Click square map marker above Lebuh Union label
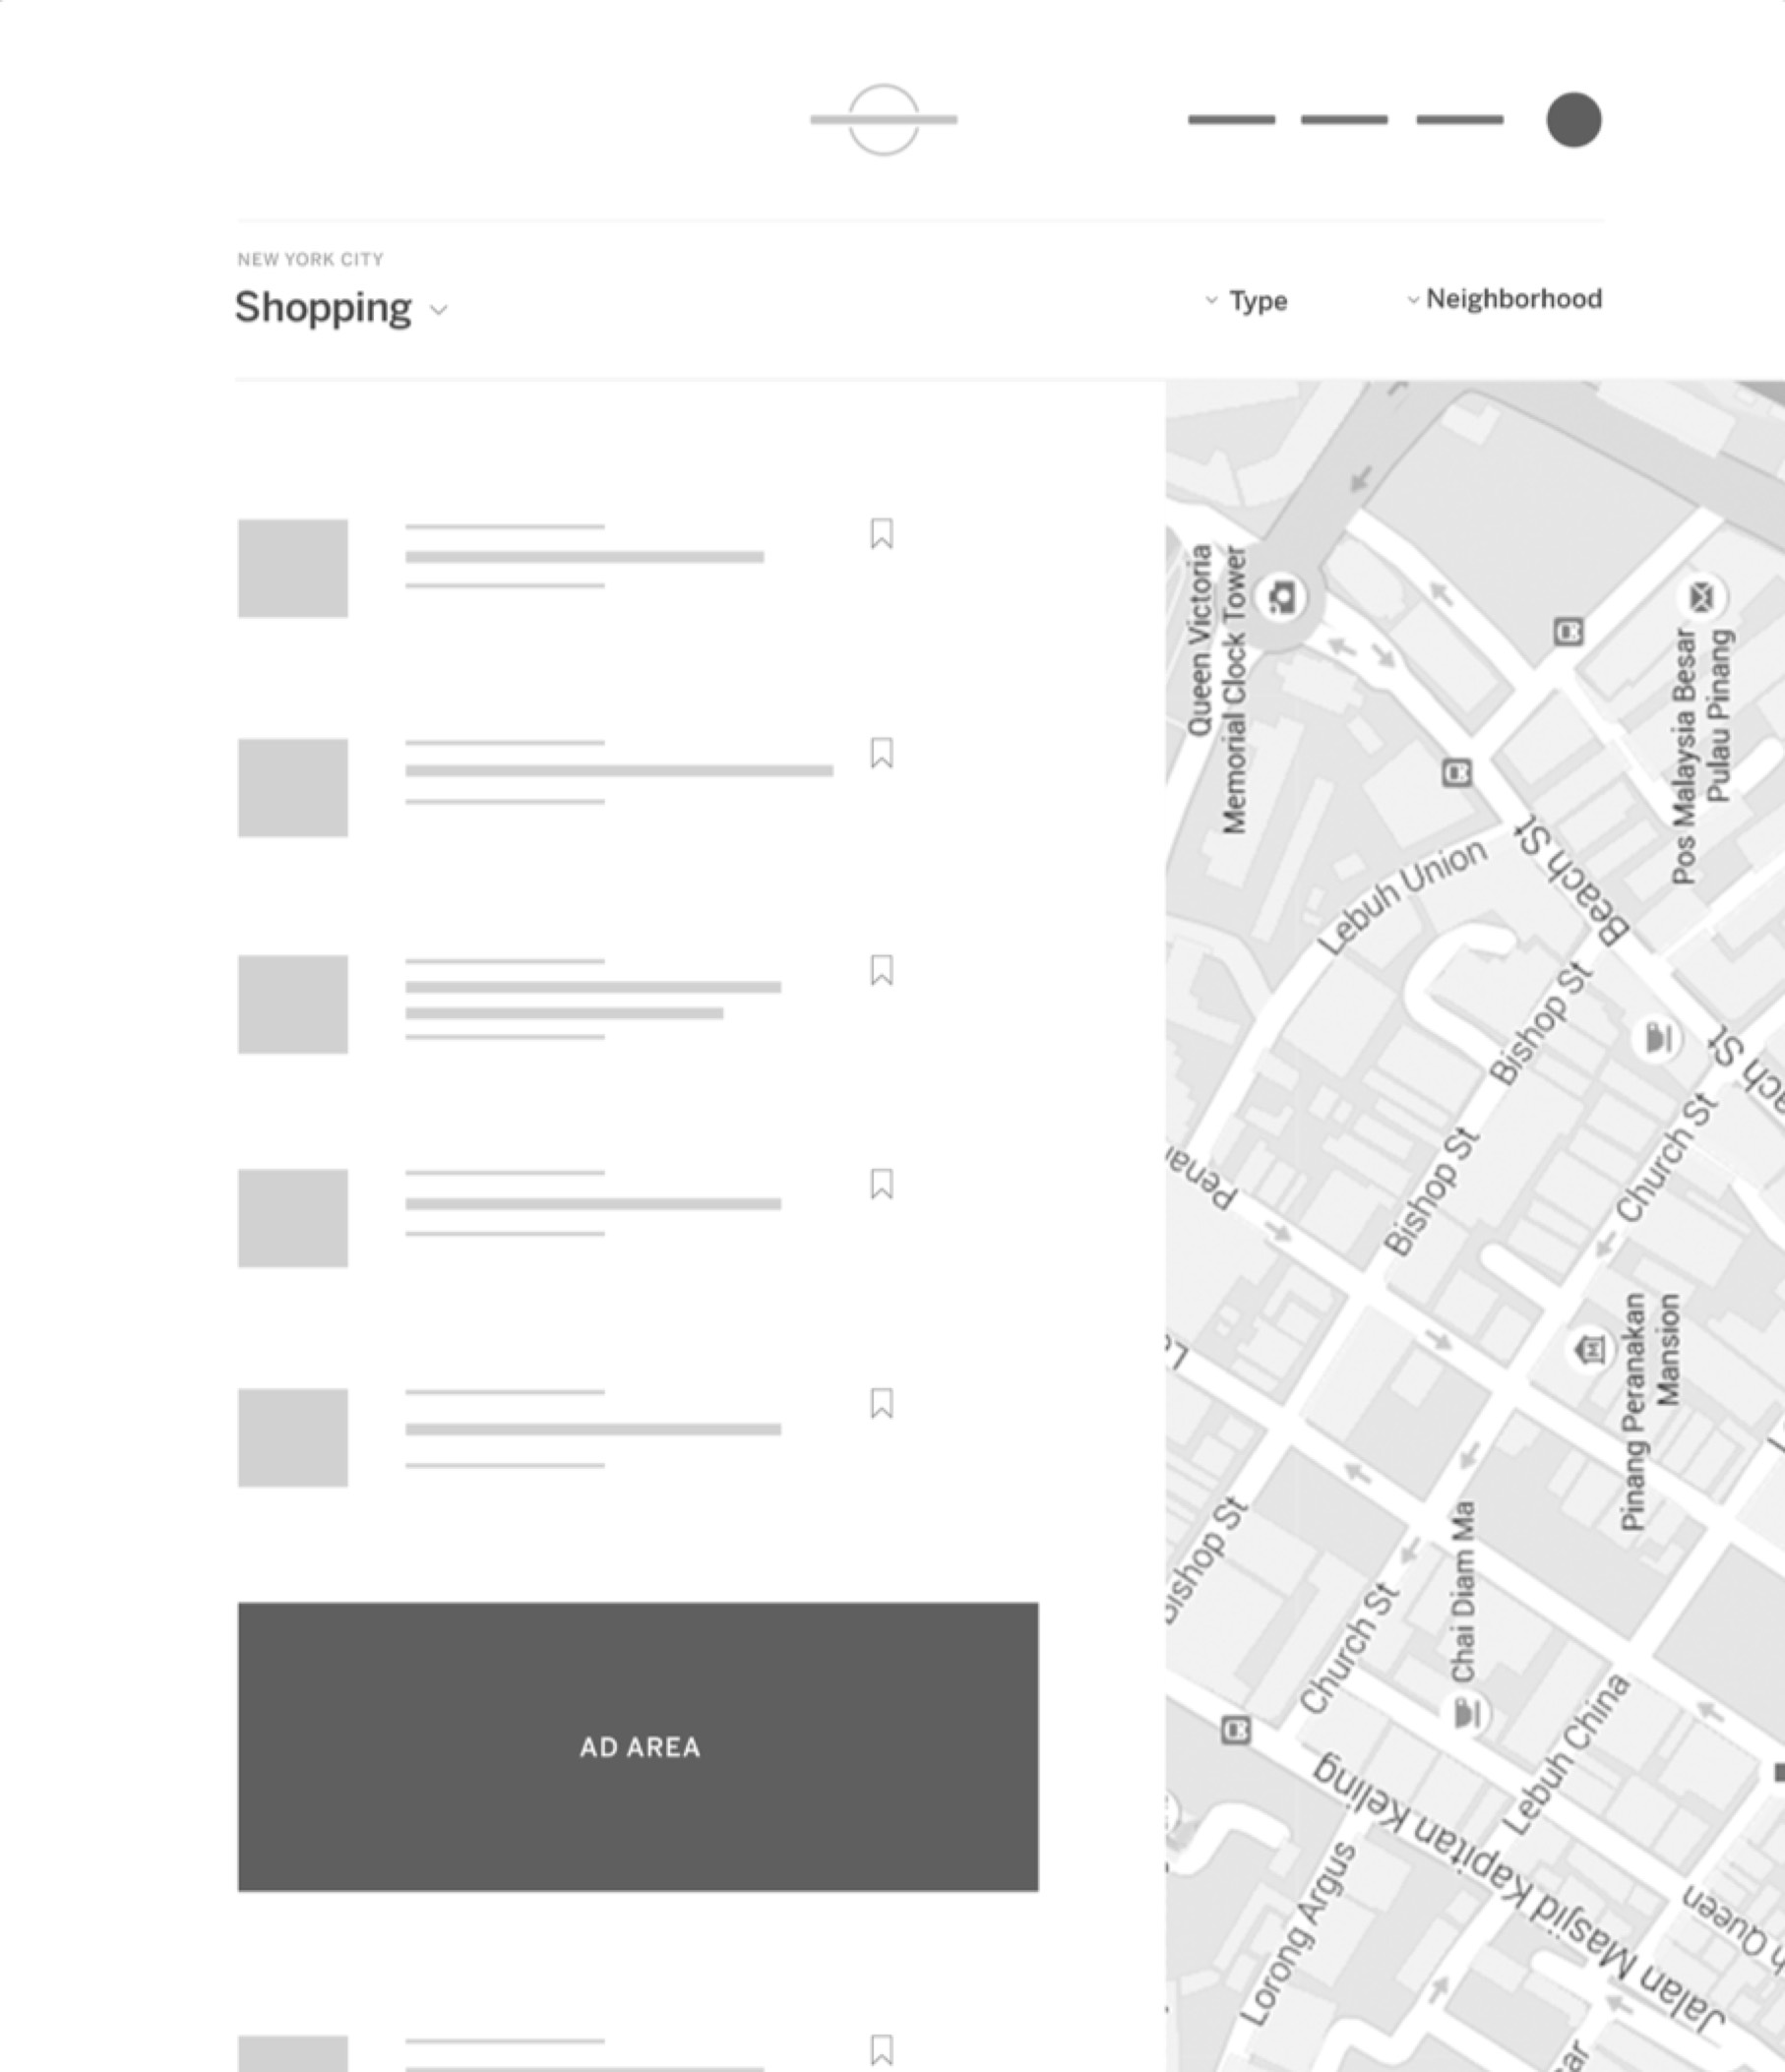This screenshot has height=2072, width=1785. coord(1457,772)
